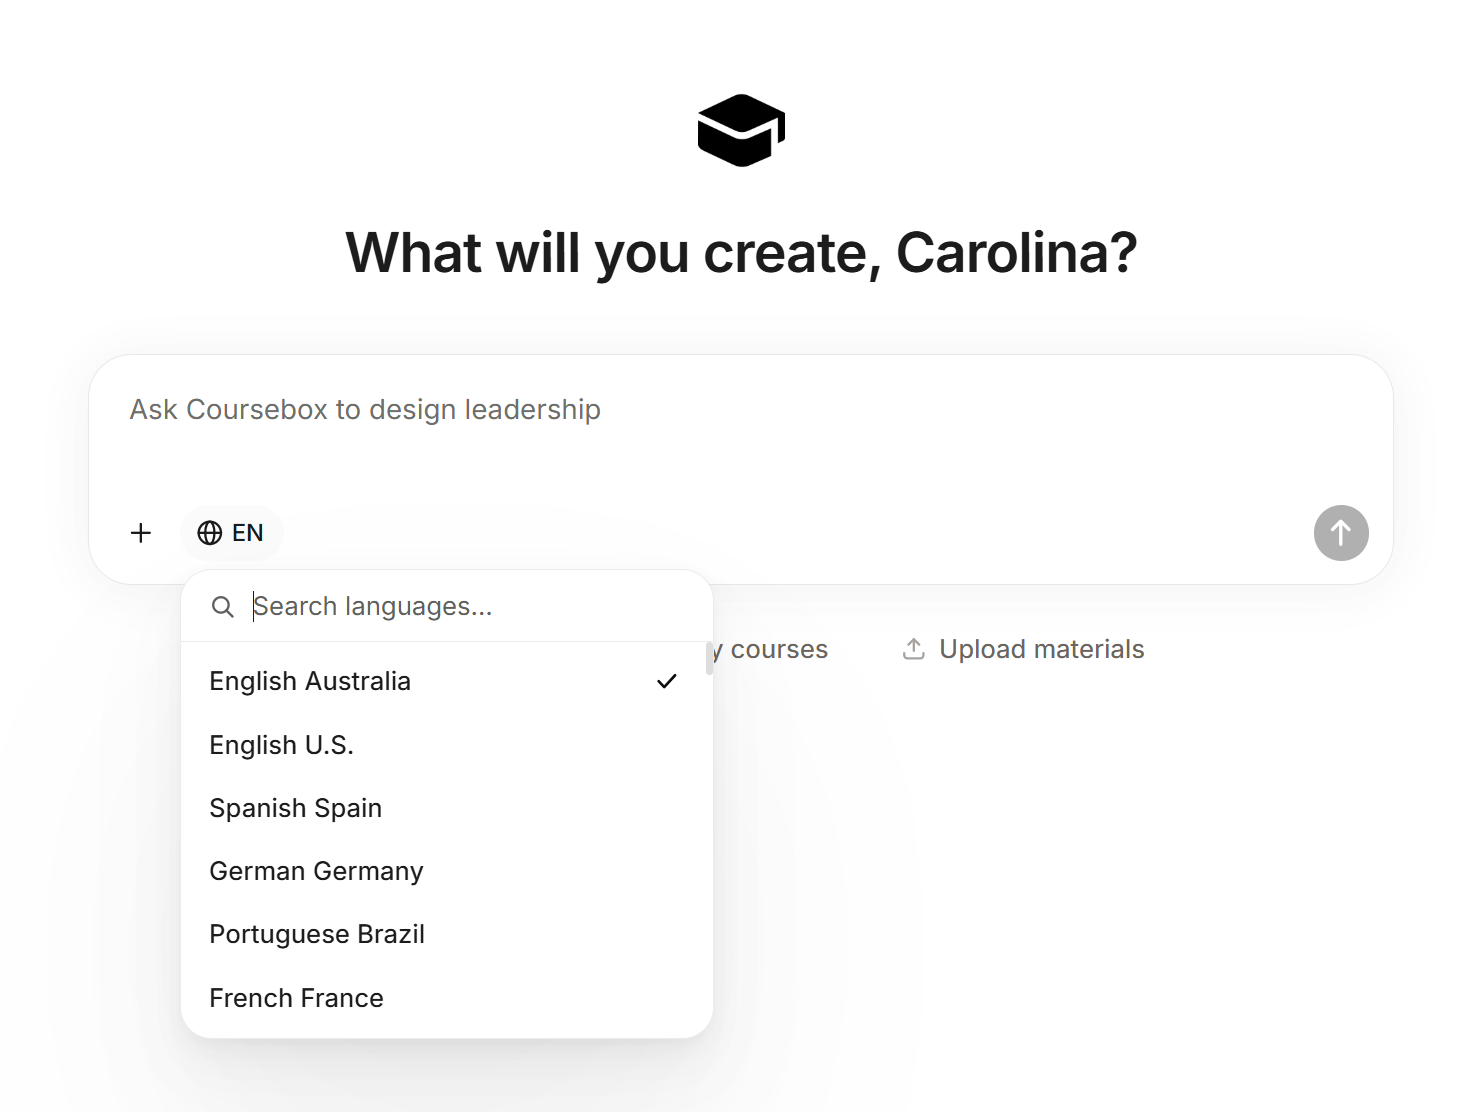Click the checkmark beside English Australia
The width and height of the screenshot is (1477, 1112).
667,681
